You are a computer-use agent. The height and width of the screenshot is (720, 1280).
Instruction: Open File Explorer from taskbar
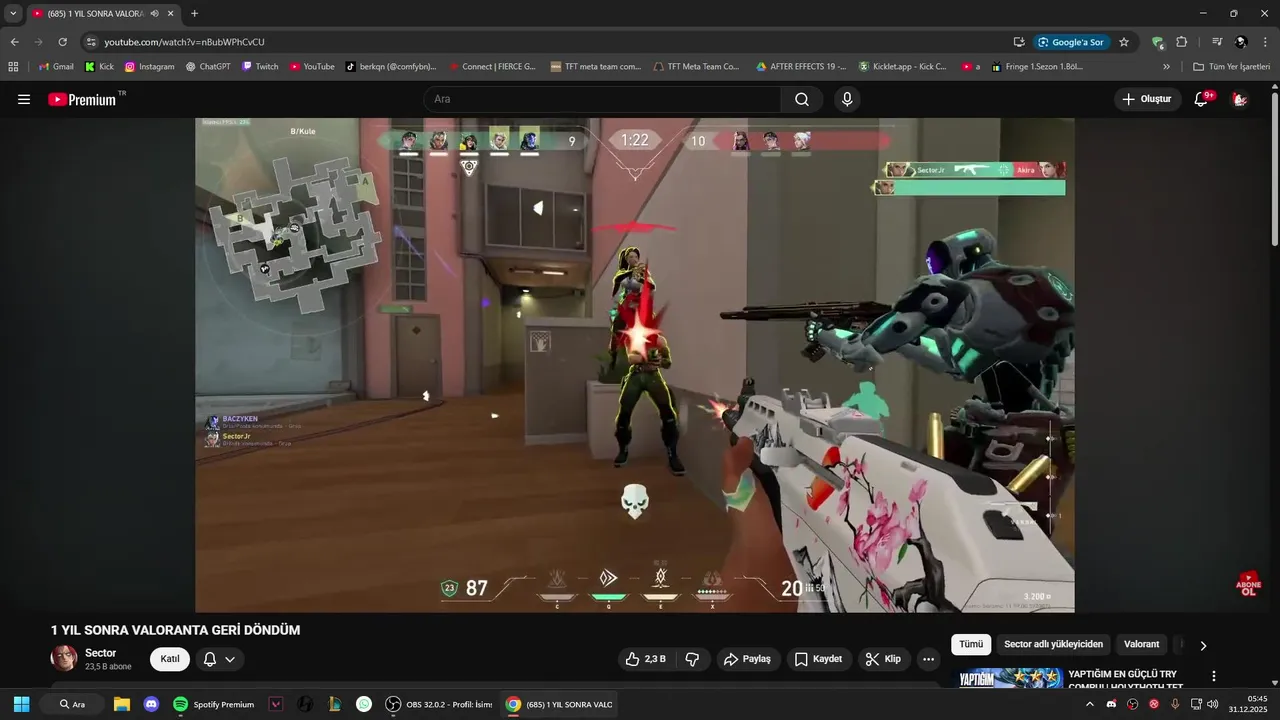pyautogui.click(x=122, y=704)
